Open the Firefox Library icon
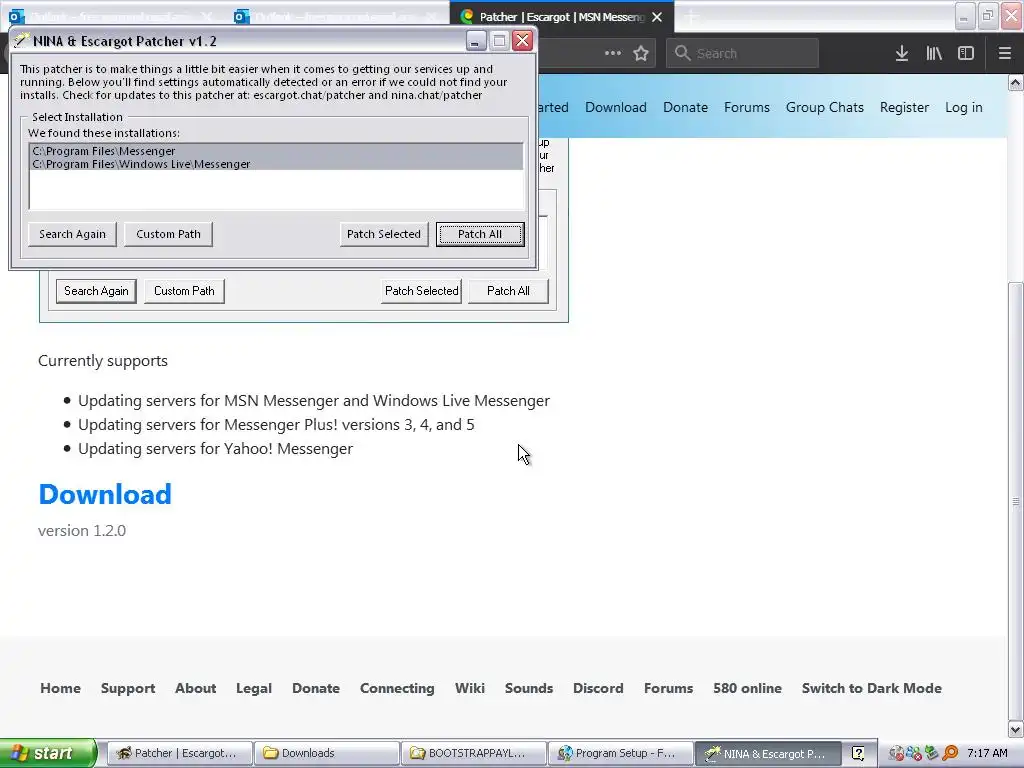This screenshot has height=768, width=1024. (x=934, y=54)
